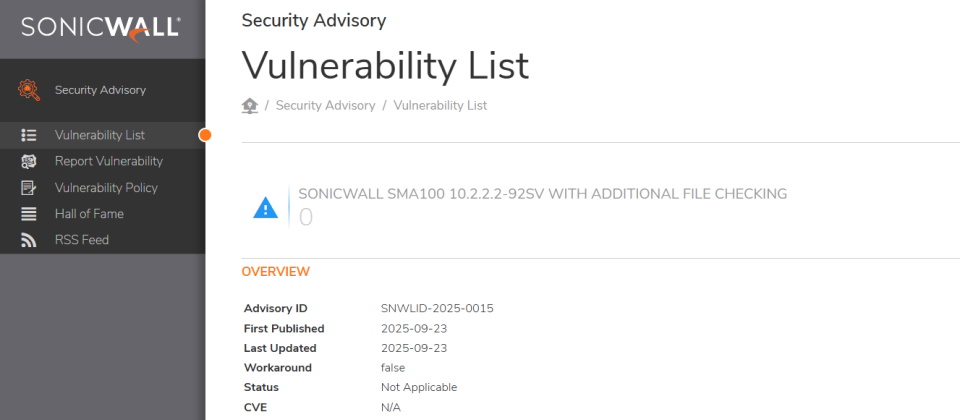Click the RSS Feed icon in sidebar

[29, 240]
